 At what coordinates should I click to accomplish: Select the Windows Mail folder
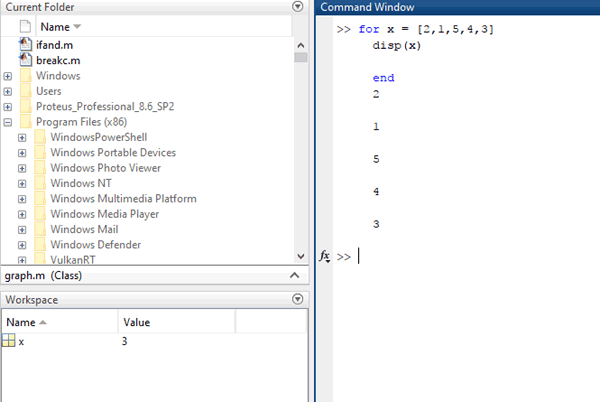(85, 229)
